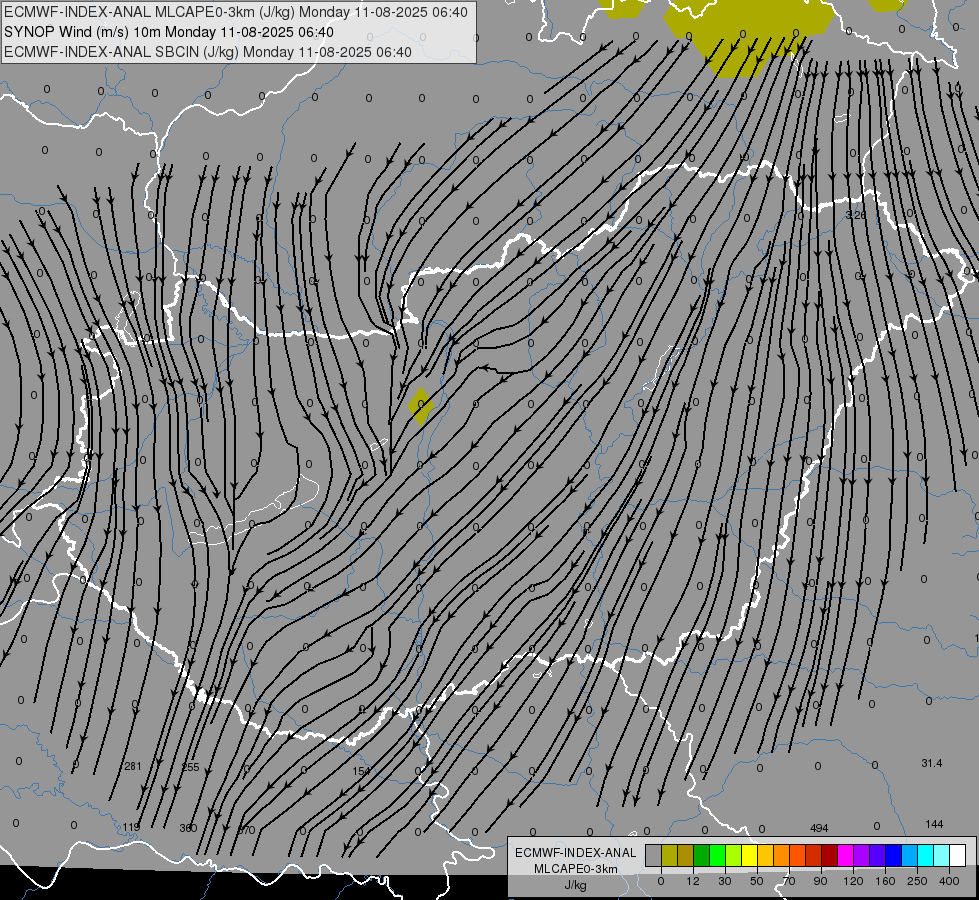
Task: Click the magenta legend swatch
Action: (x=845, y=855)
